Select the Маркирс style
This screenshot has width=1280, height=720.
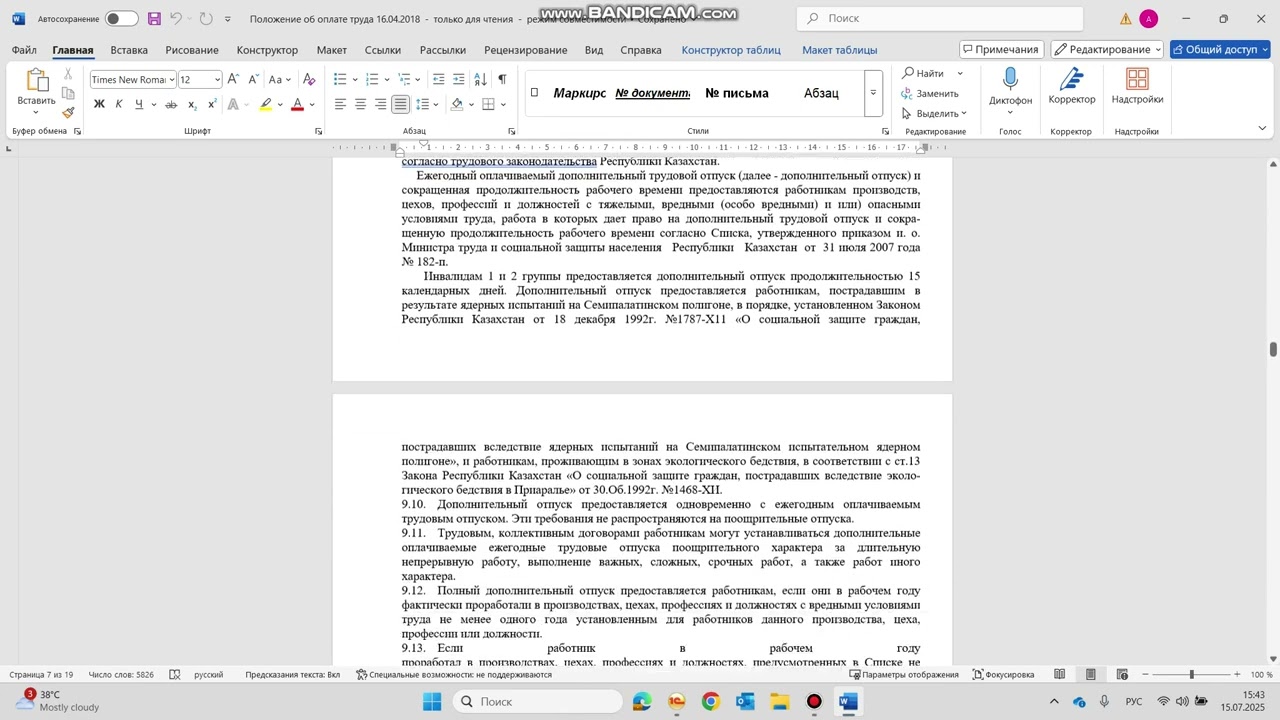pos(579,93)
